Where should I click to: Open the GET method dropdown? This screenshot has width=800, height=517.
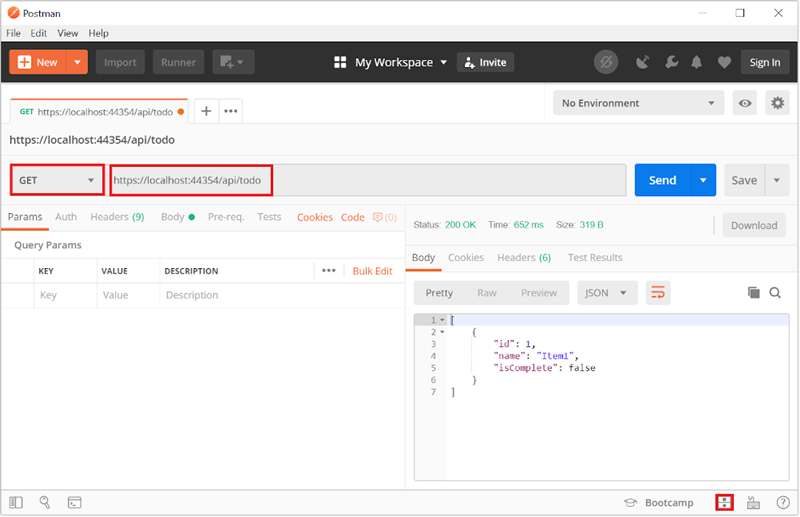(57, 180)
